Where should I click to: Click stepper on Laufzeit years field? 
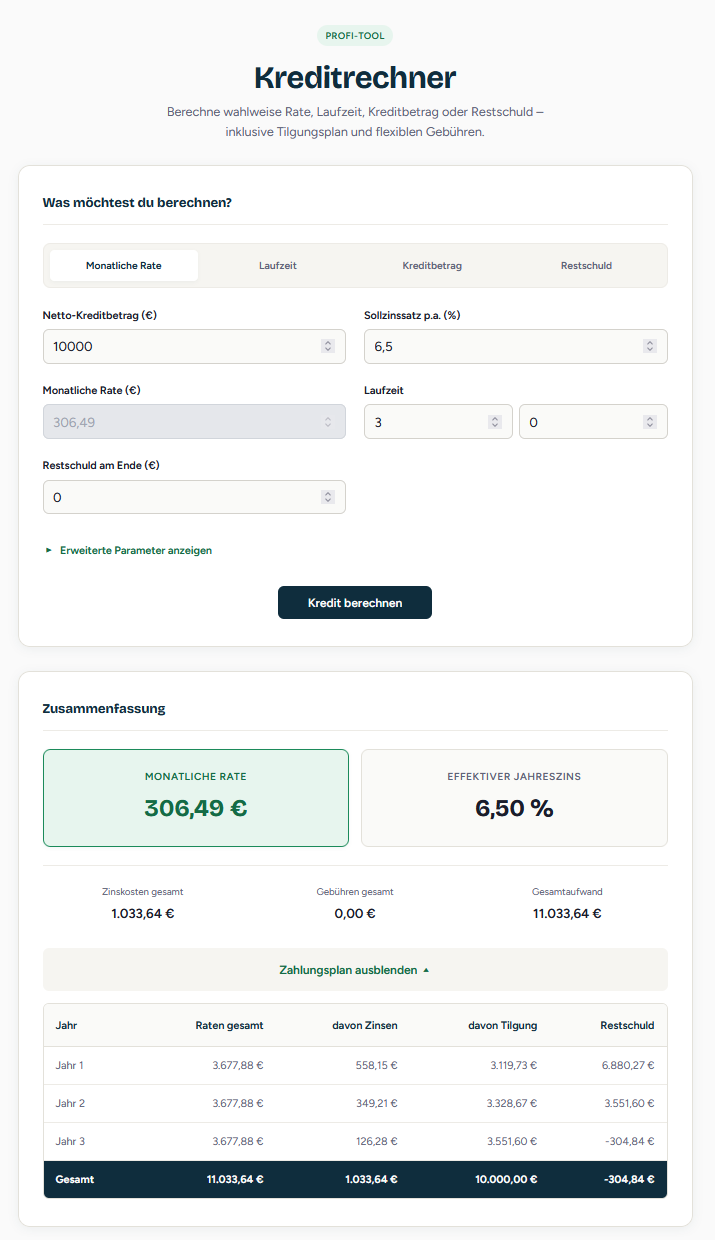(x=494, y=422)
